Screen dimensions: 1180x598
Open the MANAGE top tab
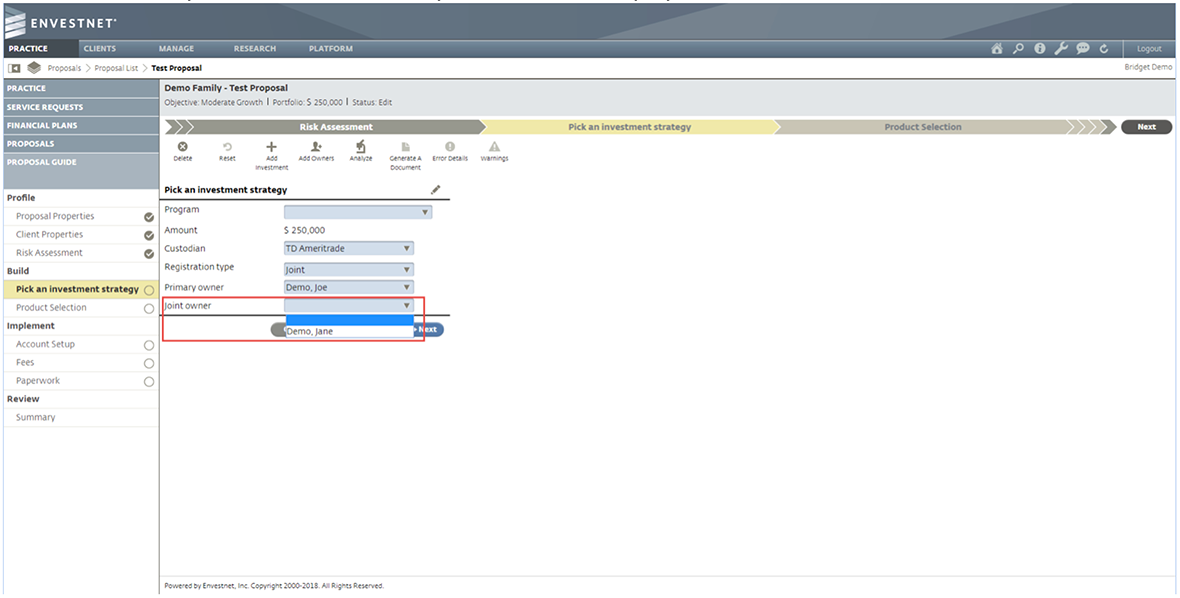coord(176,48)
